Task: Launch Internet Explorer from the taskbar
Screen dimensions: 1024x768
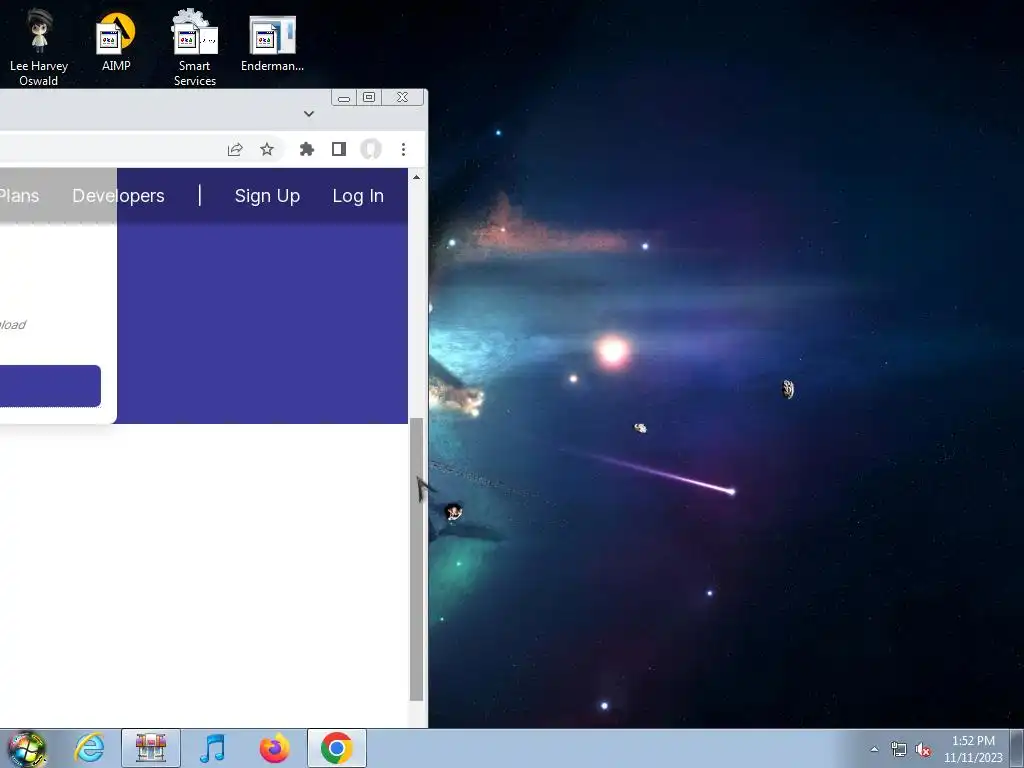Action: click(x=89, y=748)
